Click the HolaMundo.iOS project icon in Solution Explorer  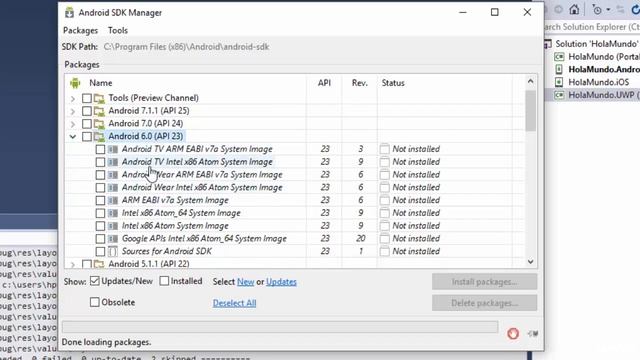(x=559, y=82)
